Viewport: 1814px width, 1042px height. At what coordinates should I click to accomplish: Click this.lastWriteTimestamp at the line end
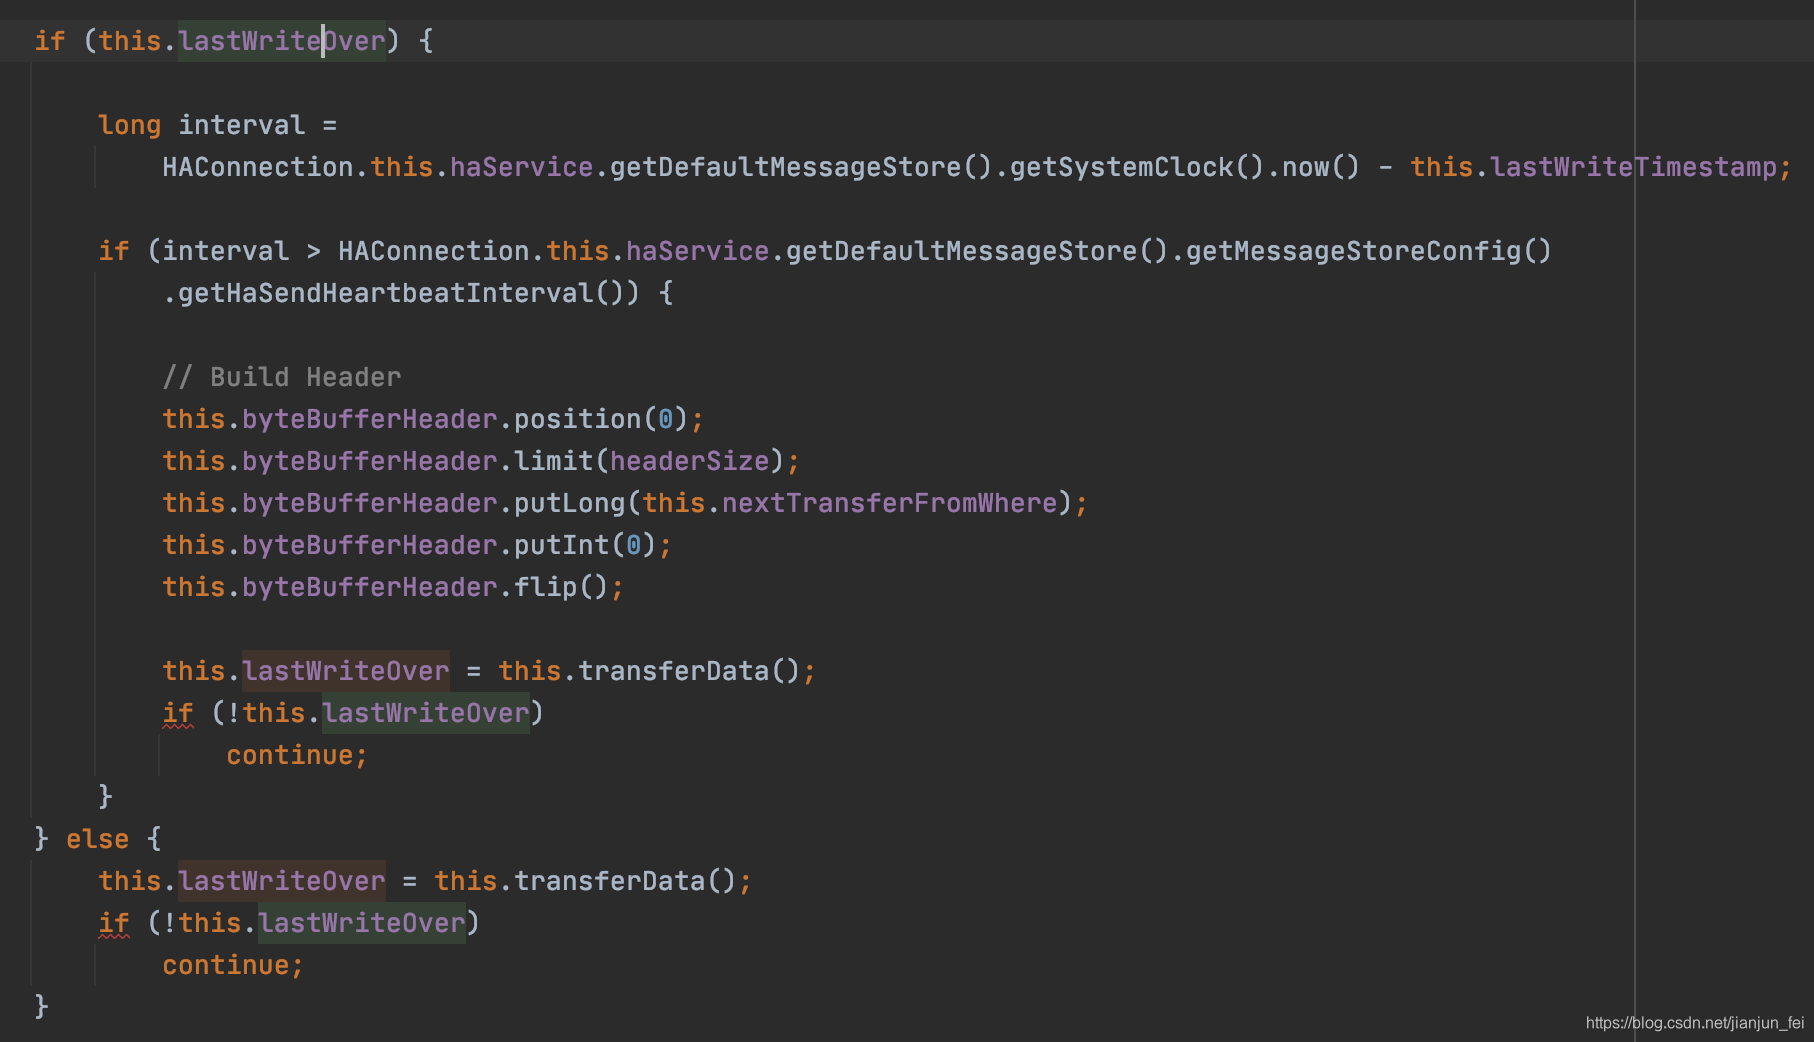click(x=1593, y=167)
